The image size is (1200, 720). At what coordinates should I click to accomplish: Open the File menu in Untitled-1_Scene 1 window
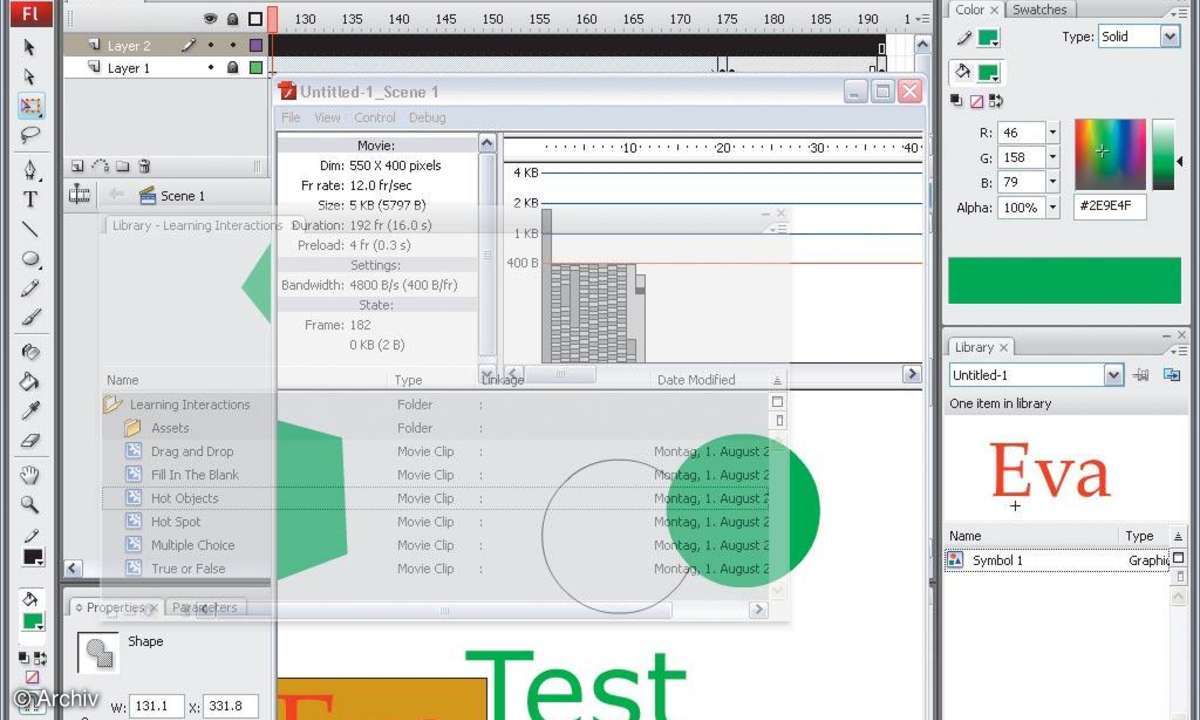pyautogui.click(x=291, y=117)
